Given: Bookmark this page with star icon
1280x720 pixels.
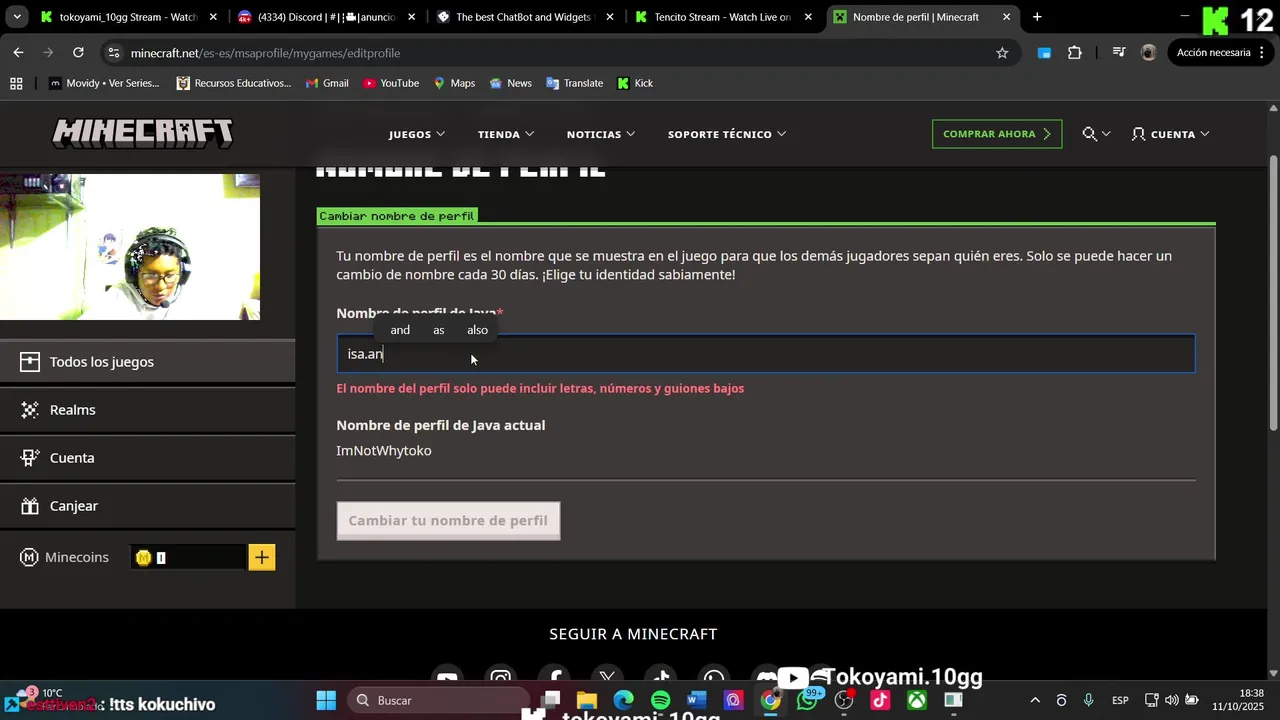Looking at the screenshot, I should tap(1002, 53).
